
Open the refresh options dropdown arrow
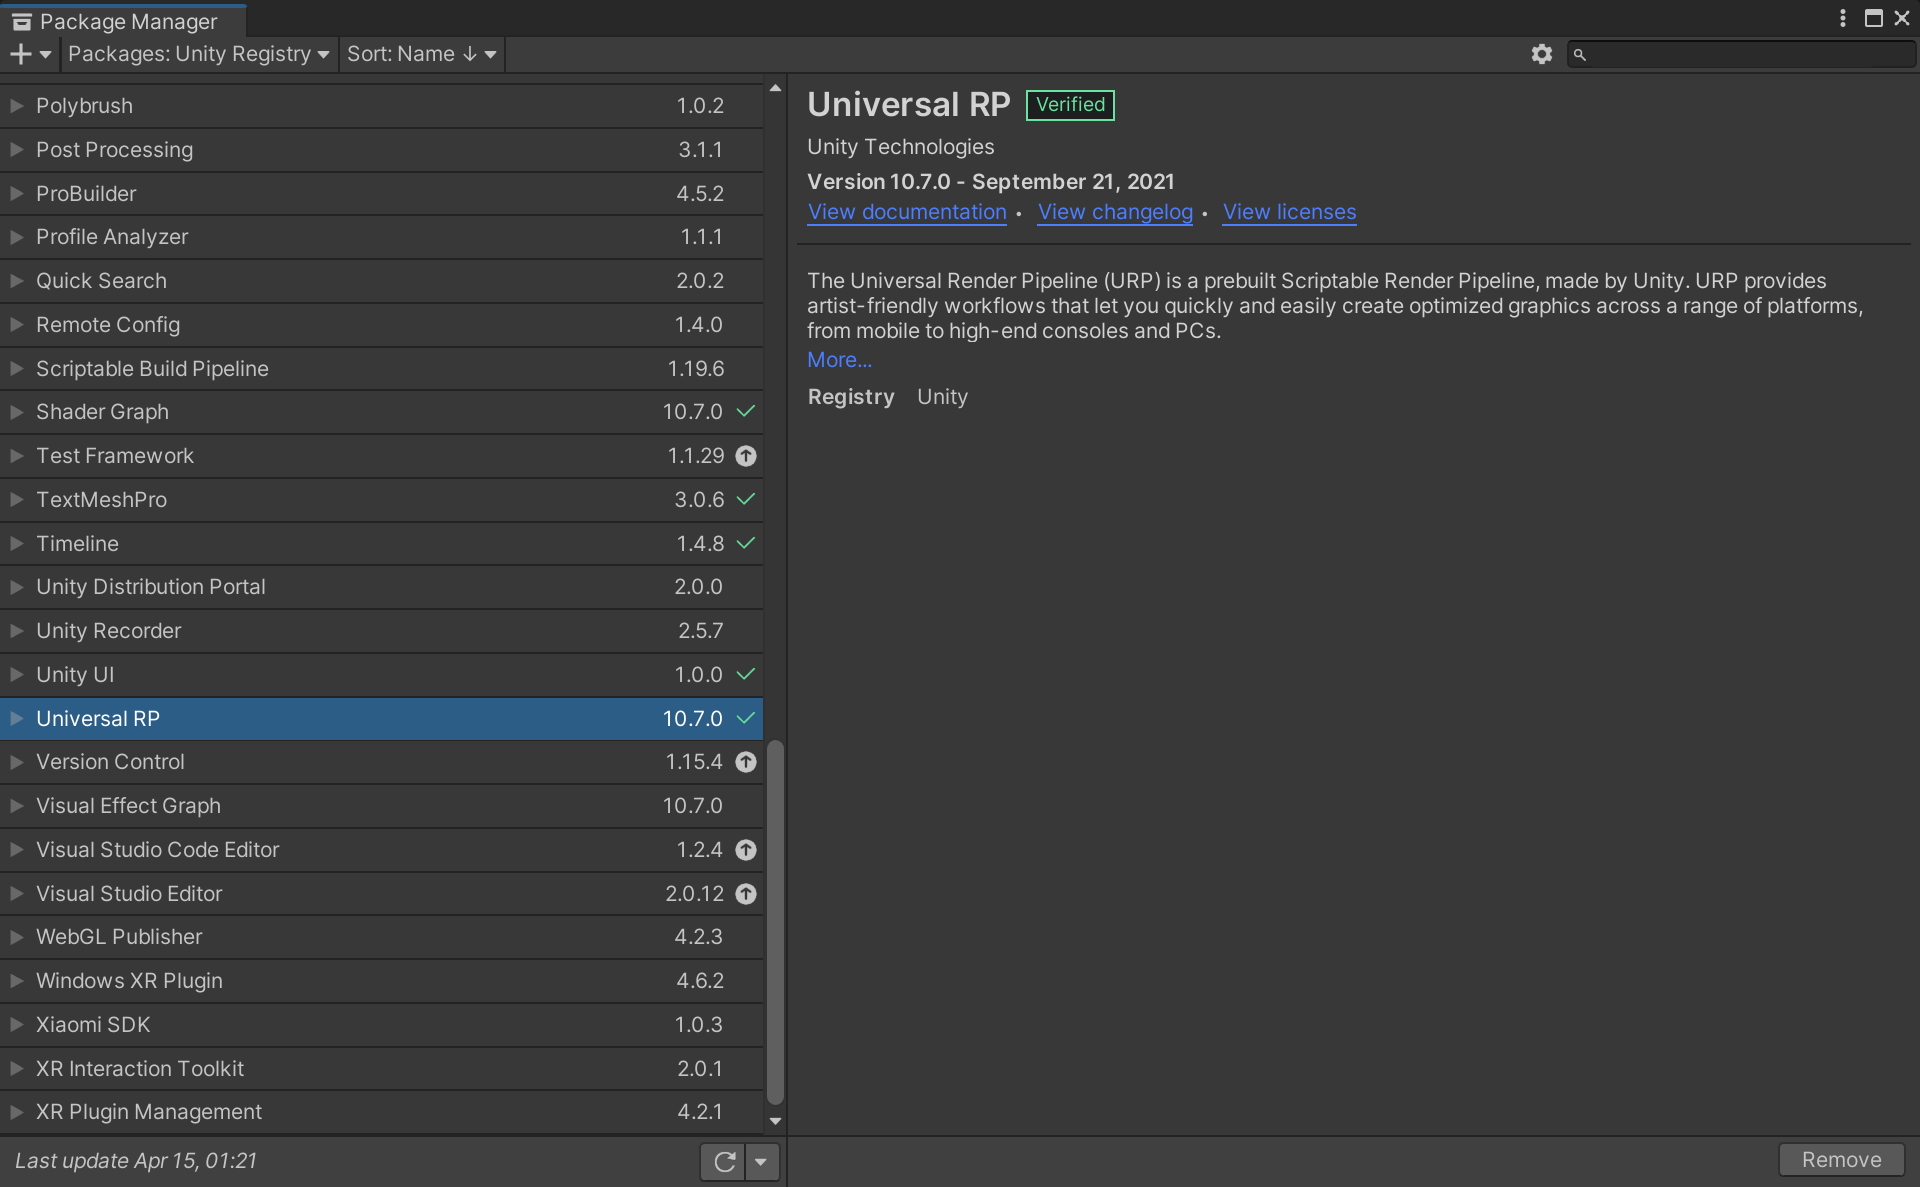pyautogui.click(x=761, y=1161)
